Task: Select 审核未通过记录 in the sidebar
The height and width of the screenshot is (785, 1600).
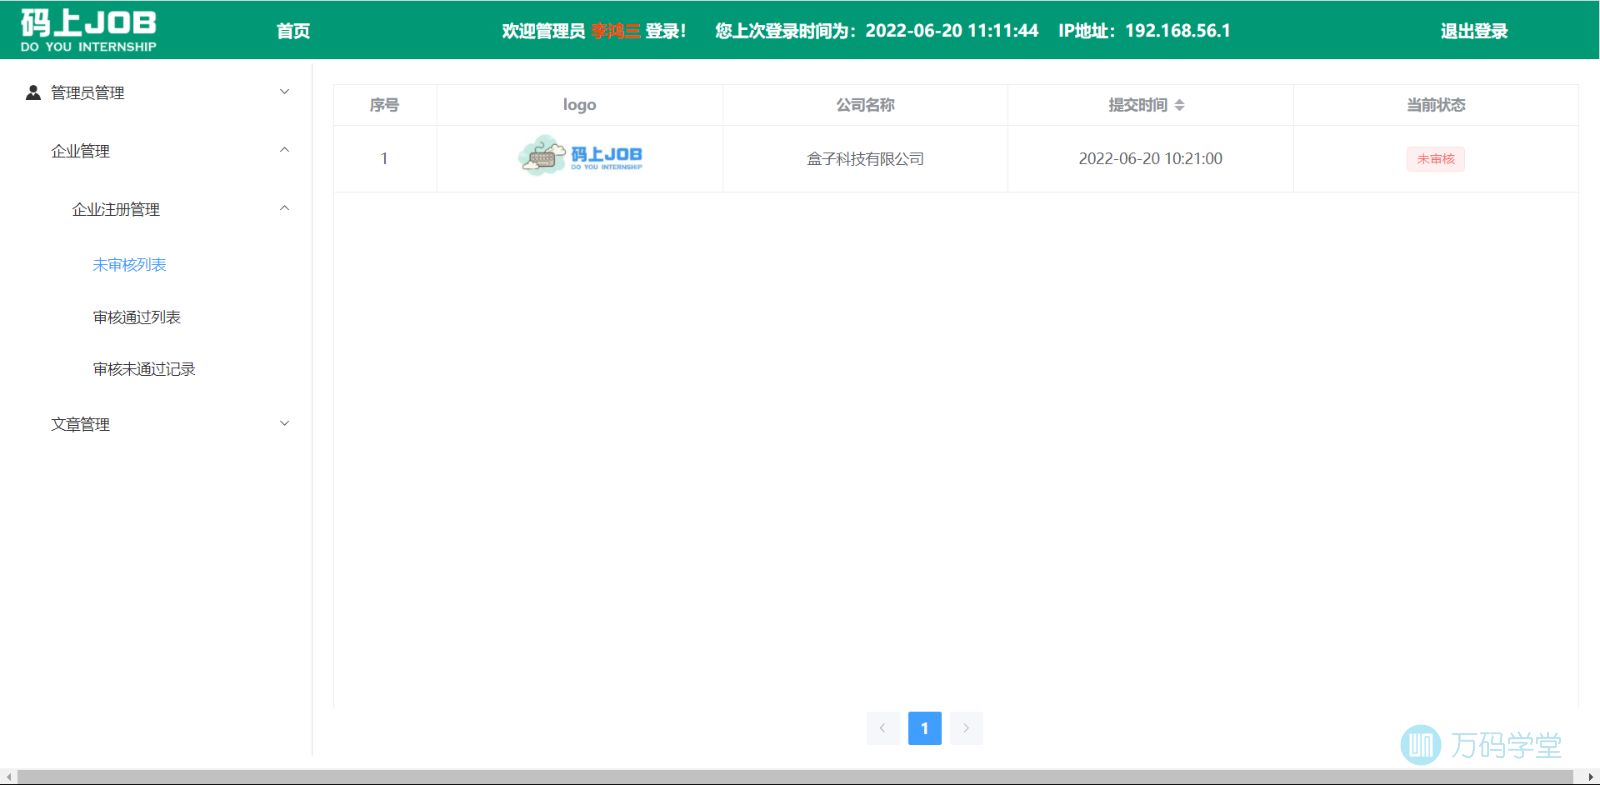Action: tap(144, 369)
